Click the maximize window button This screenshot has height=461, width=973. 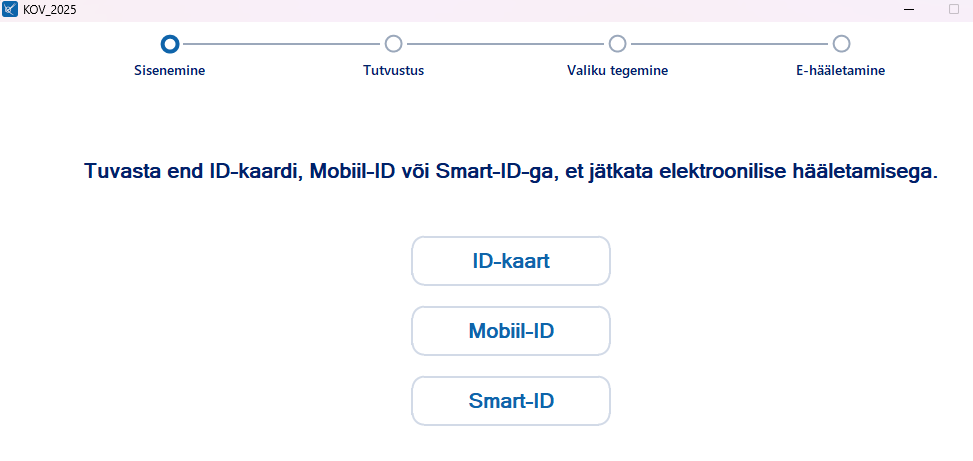(953, 10)
